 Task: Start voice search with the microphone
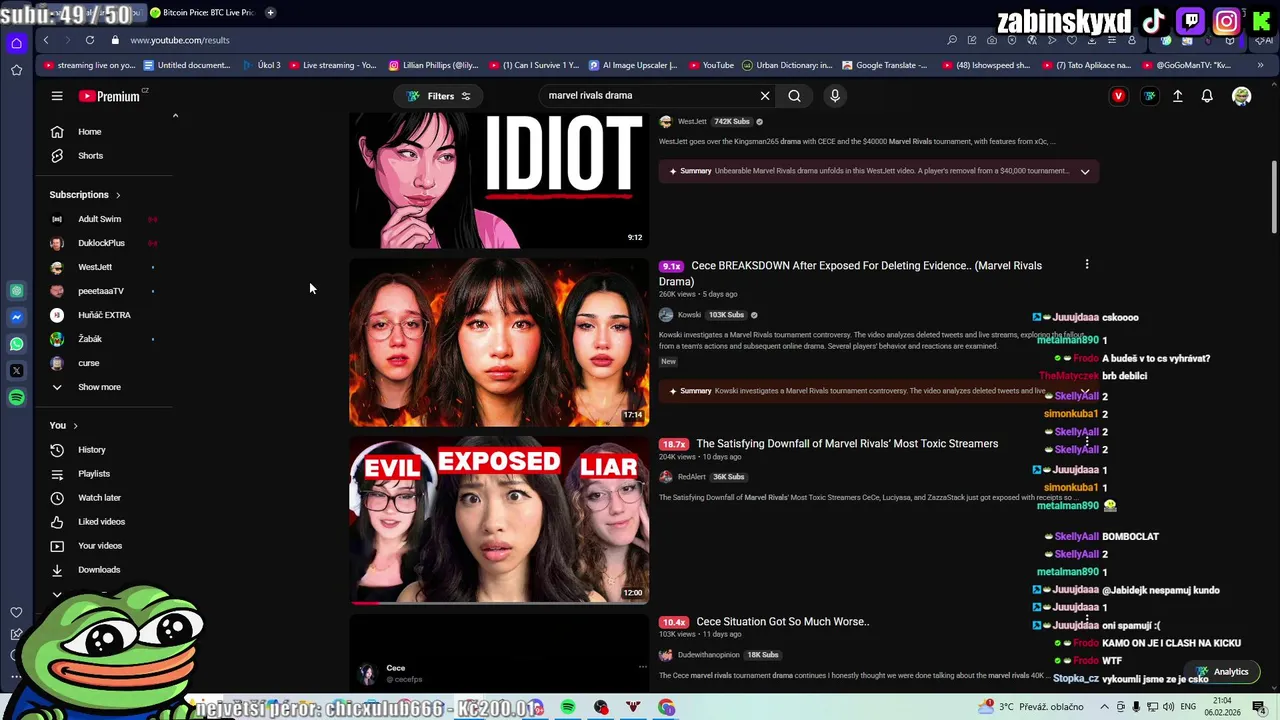click(835, 96)
